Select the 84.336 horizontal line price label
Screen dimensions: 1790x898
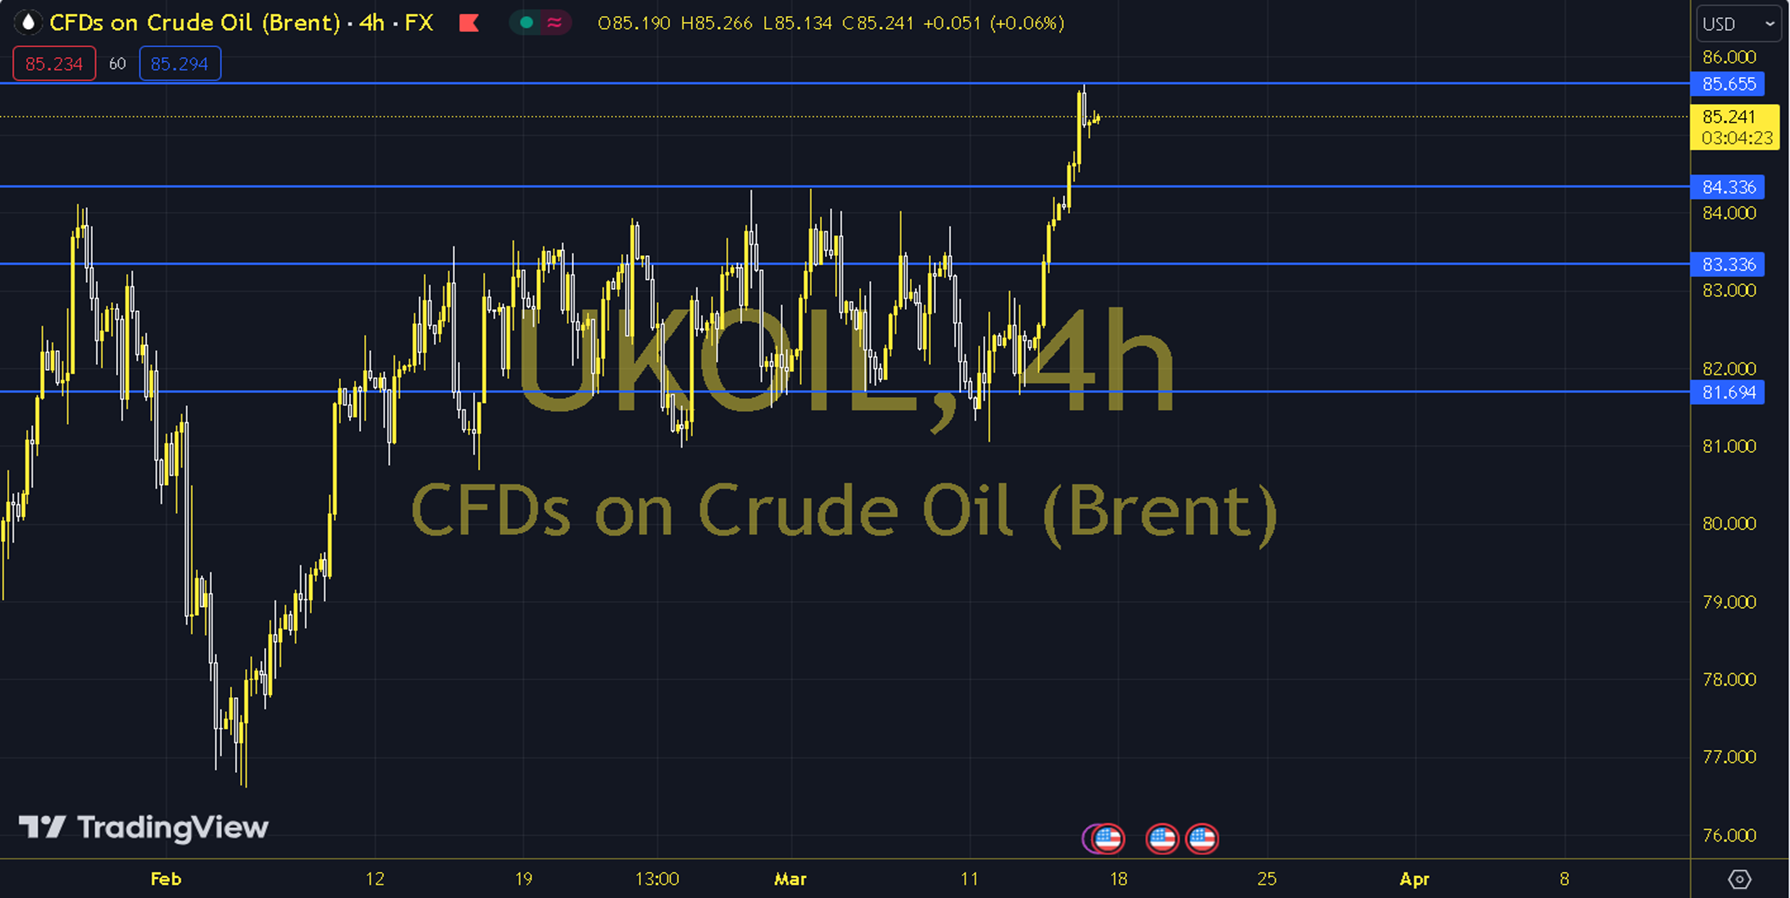[x=1728, y=187]
